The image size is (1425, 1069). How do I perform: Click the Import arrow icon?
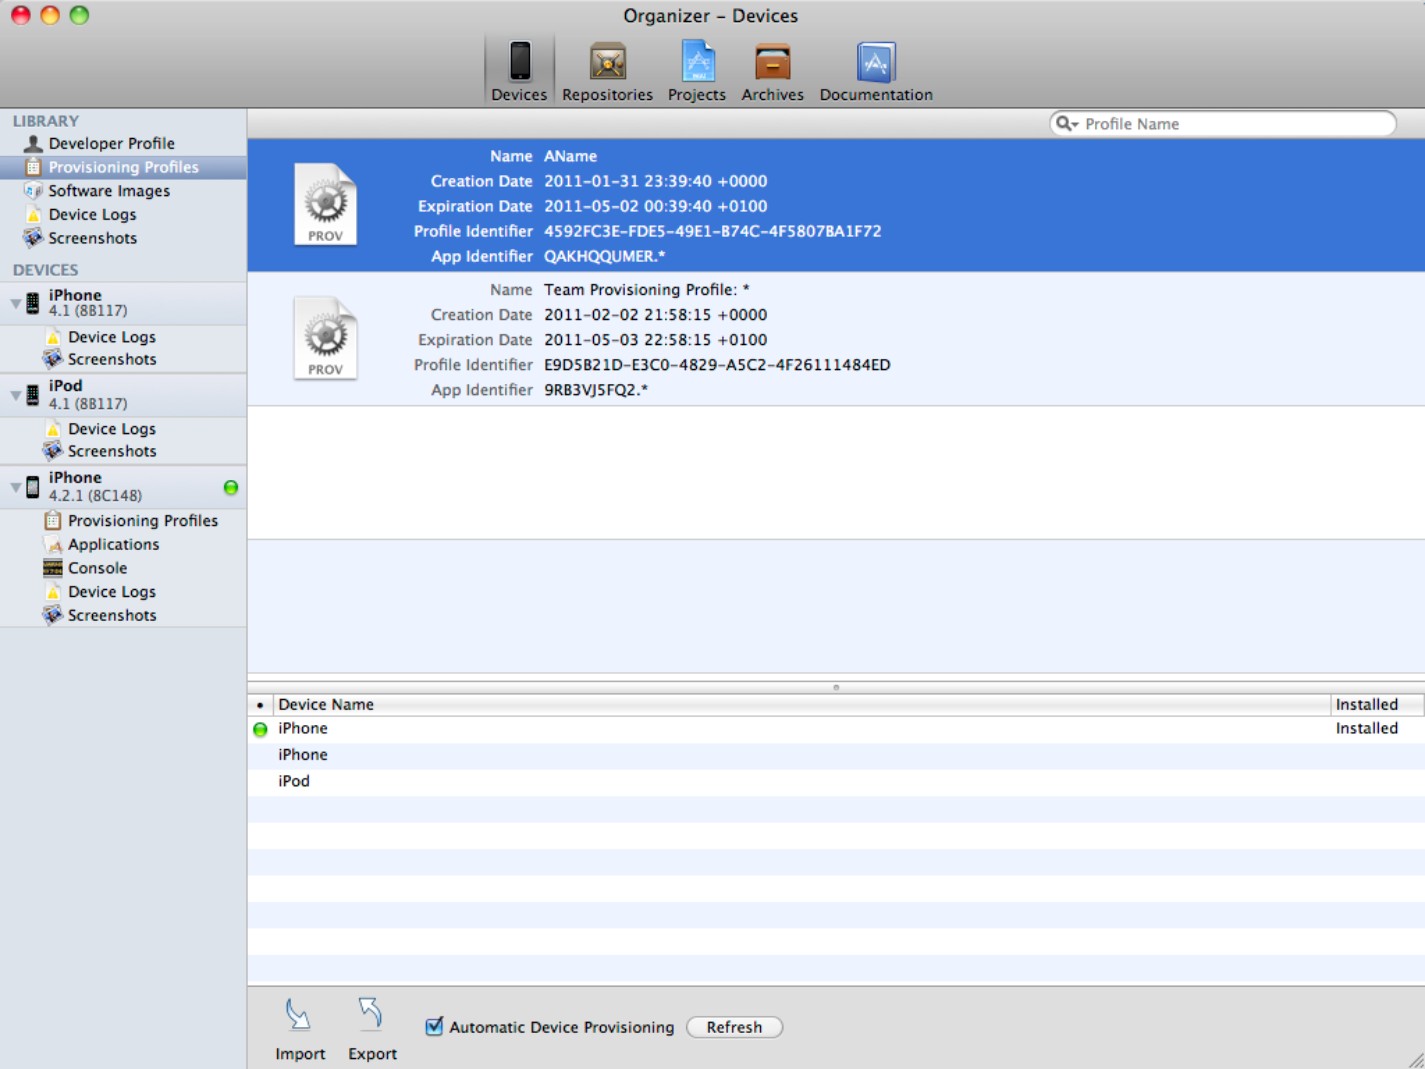point(298,1015)
